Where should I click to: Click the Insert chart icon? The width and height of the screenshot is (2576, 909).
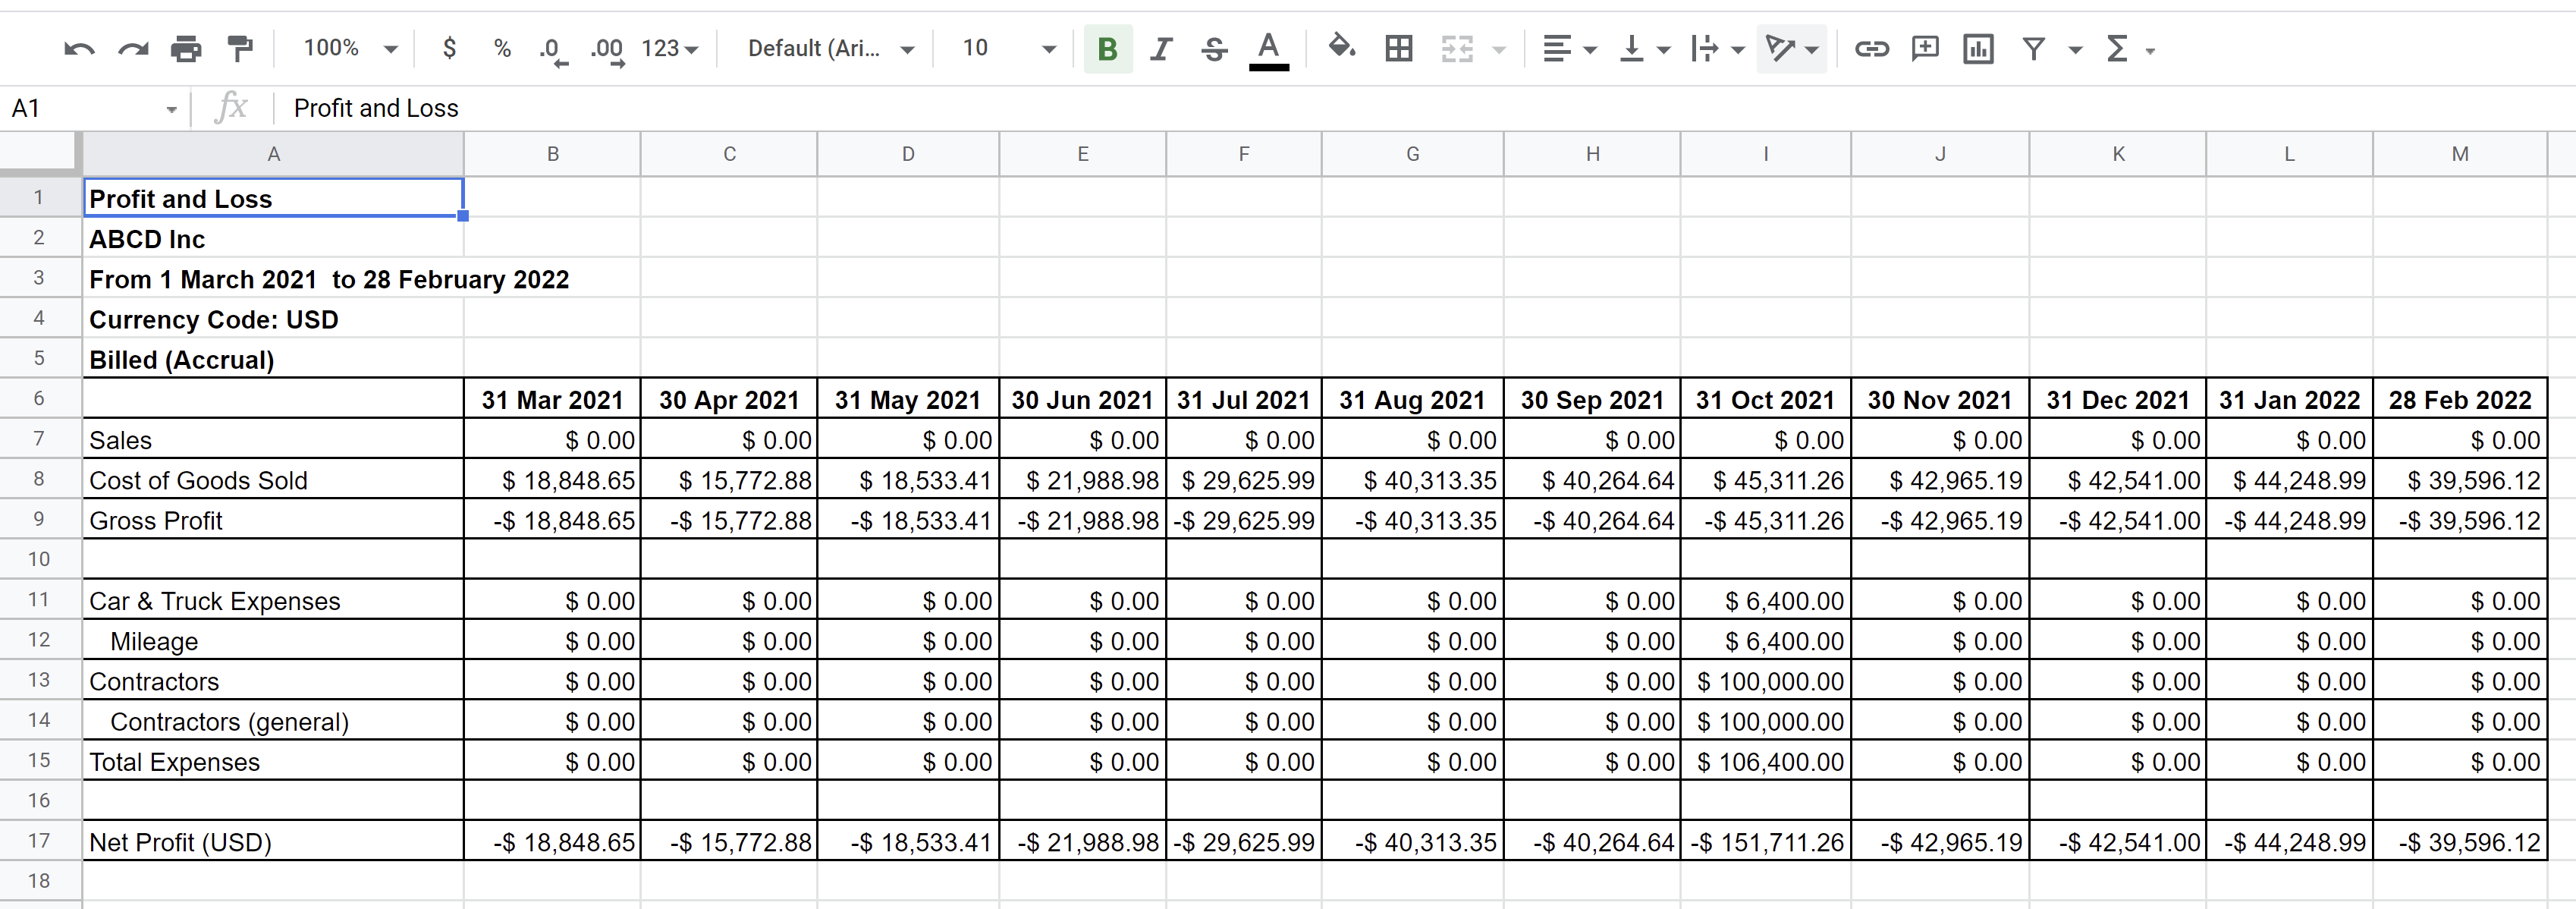(1978, 48)
